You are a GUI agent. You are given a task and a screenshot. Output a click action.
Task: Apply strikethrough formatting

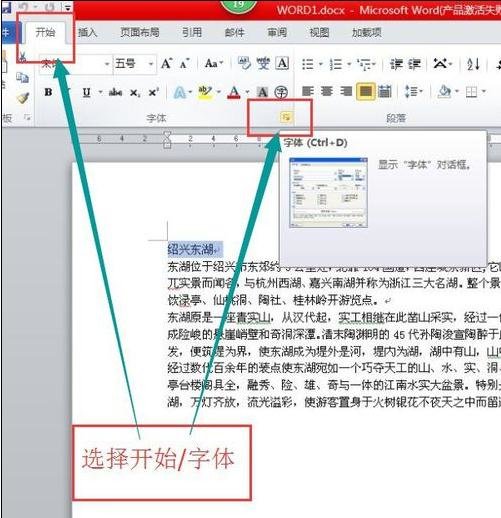click(115, 92)
